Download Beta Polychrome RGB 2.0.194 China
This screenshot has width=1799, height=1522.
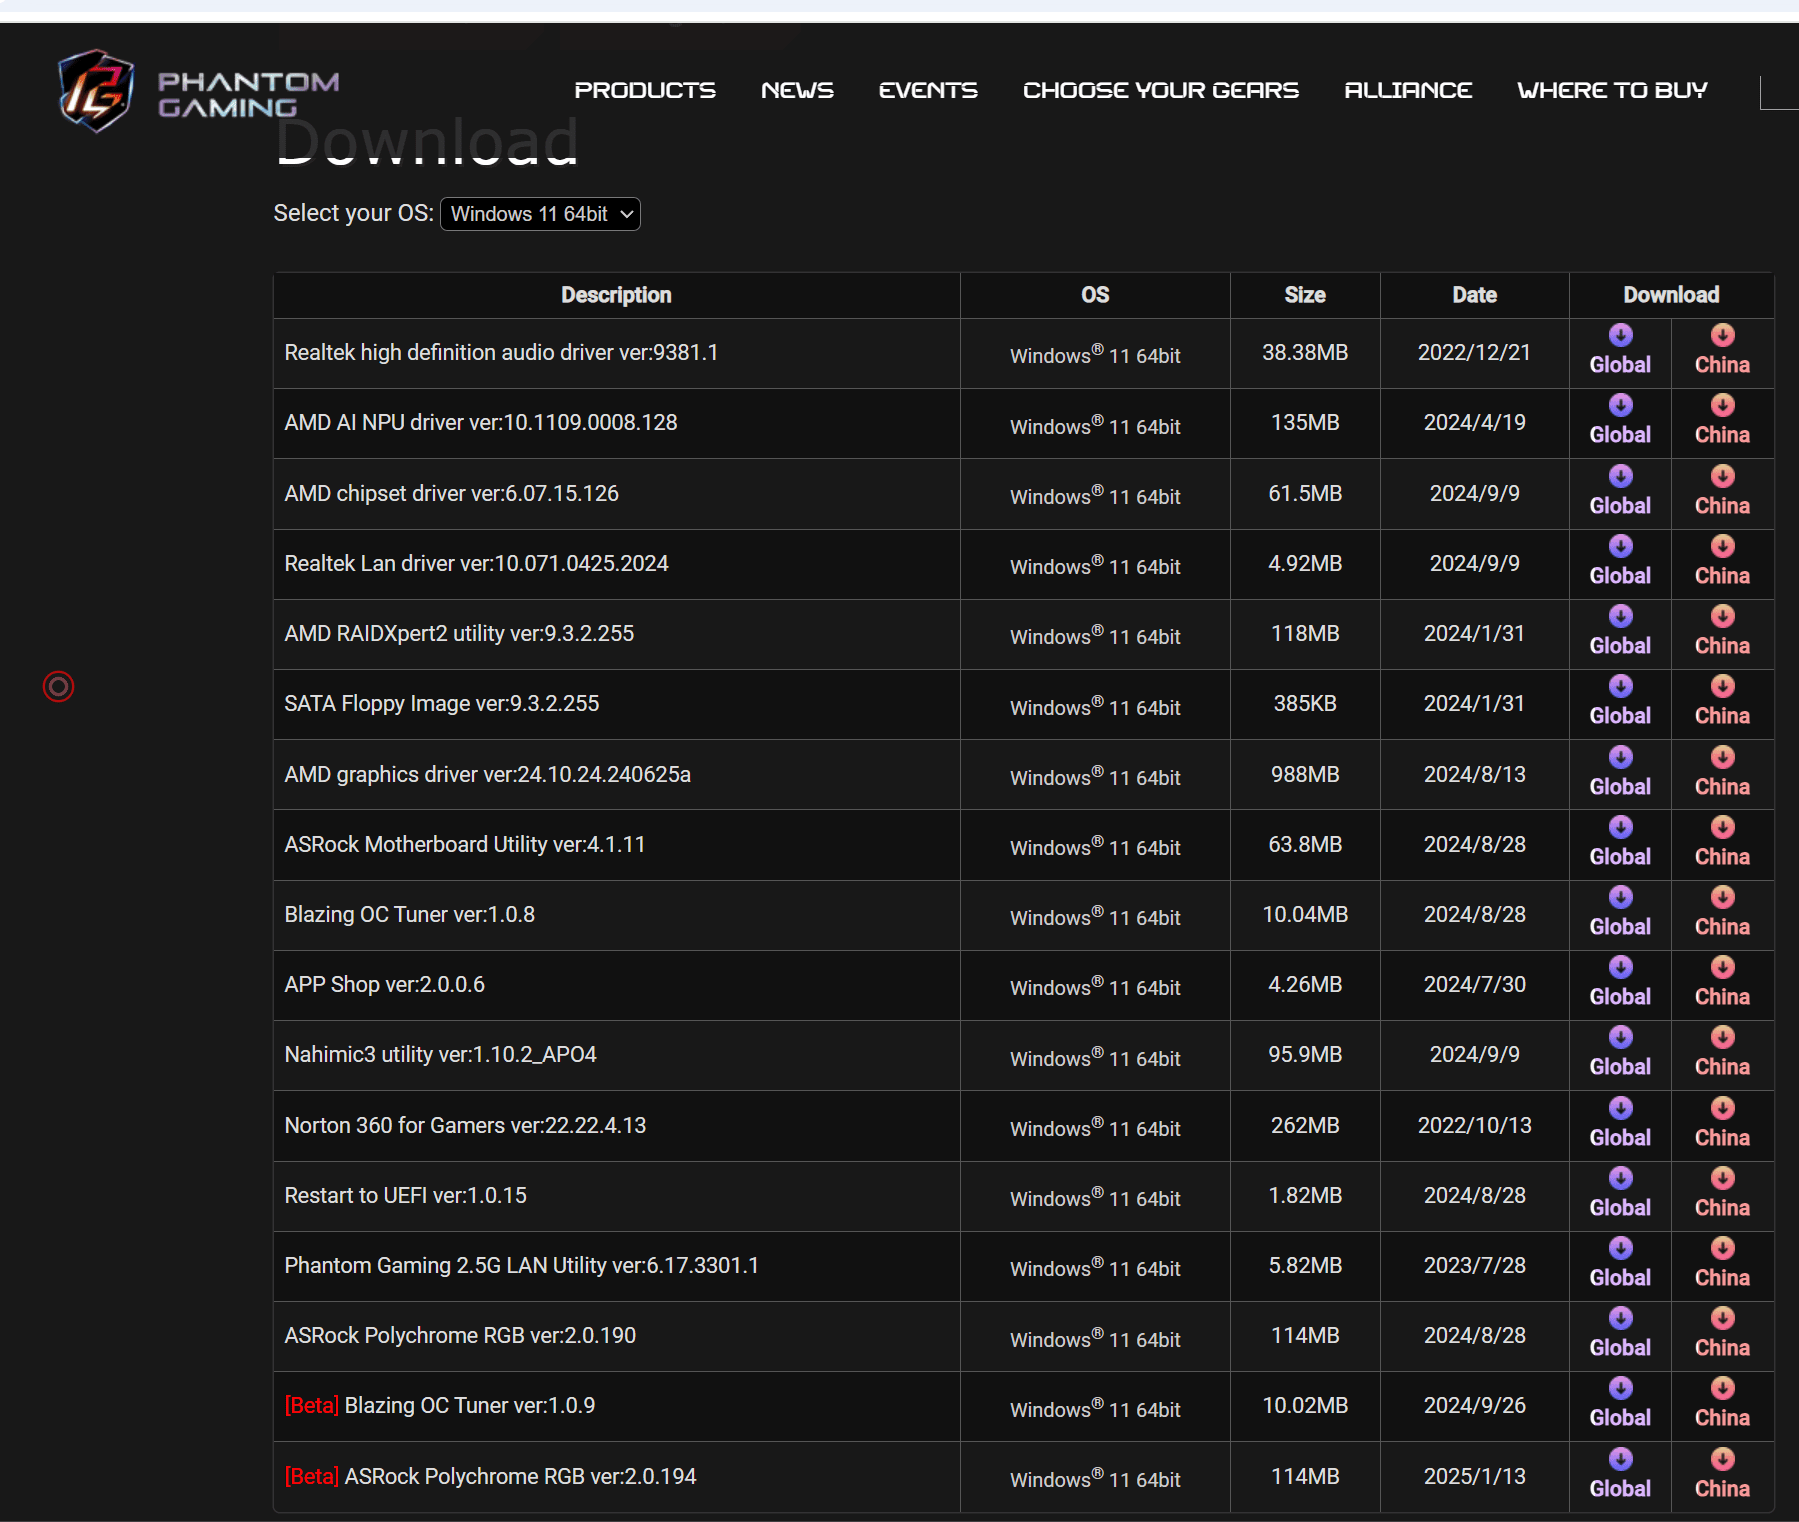click(x=1722, y=1475)
